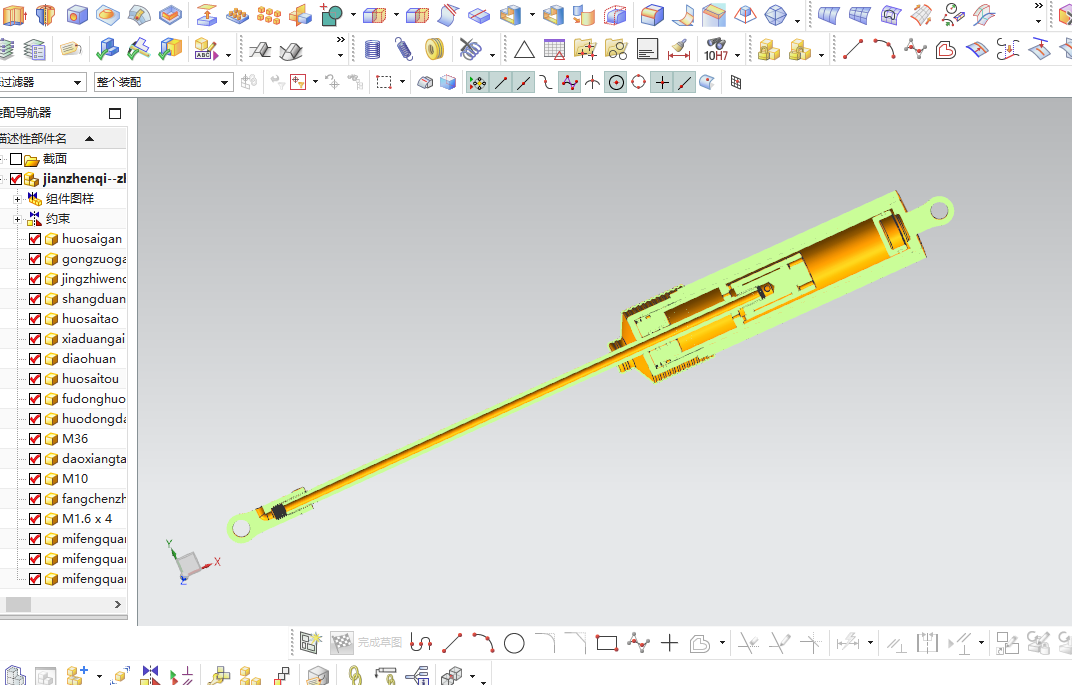Select the Revolve tool icon
This screenshot has width=1072, height=685.
click(45, 14)
